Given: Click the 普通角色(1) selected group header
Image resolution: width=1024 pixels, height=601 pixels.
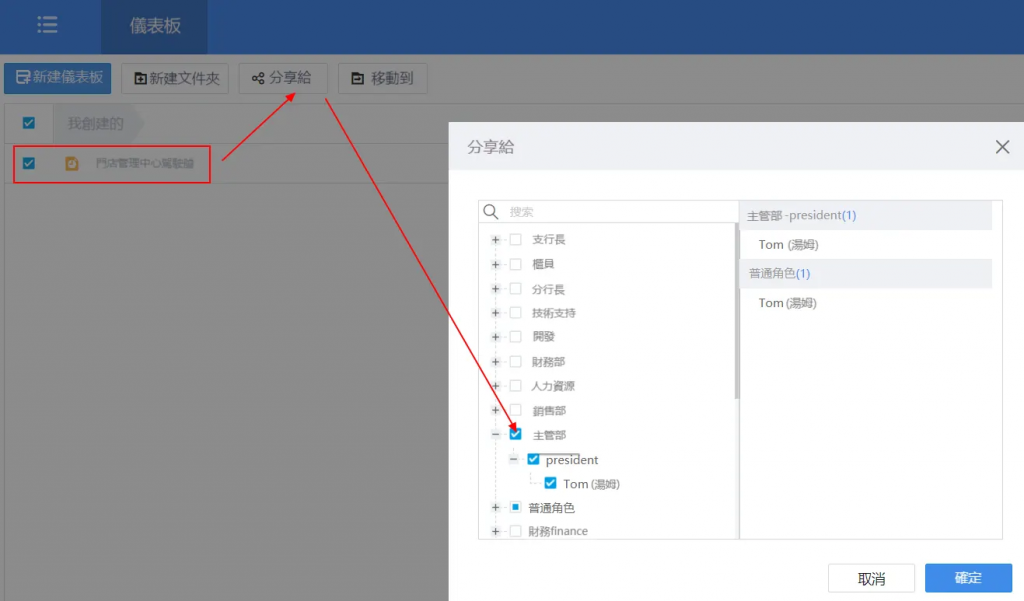Looking at the screenshot, I should pos(866,274).
